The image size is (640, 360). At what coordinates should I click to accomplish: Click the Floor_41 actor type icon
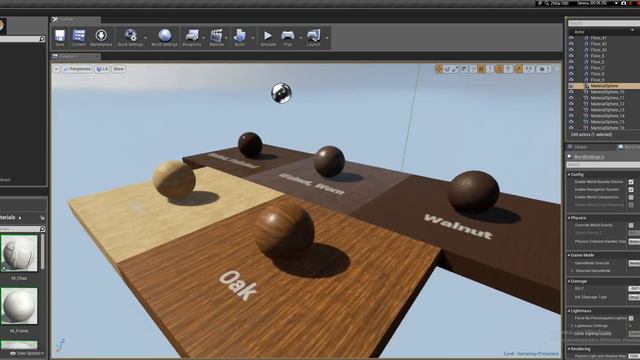coord(586,38)
